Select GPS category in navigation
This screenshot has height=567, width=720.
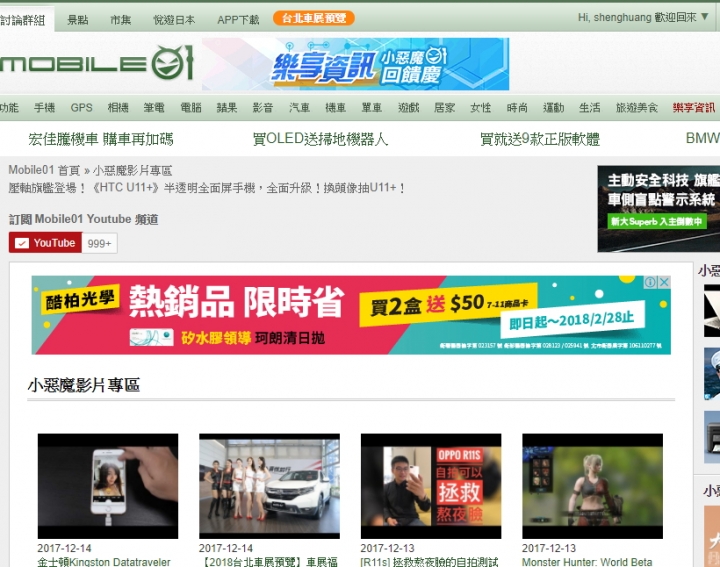click(81, 107)
